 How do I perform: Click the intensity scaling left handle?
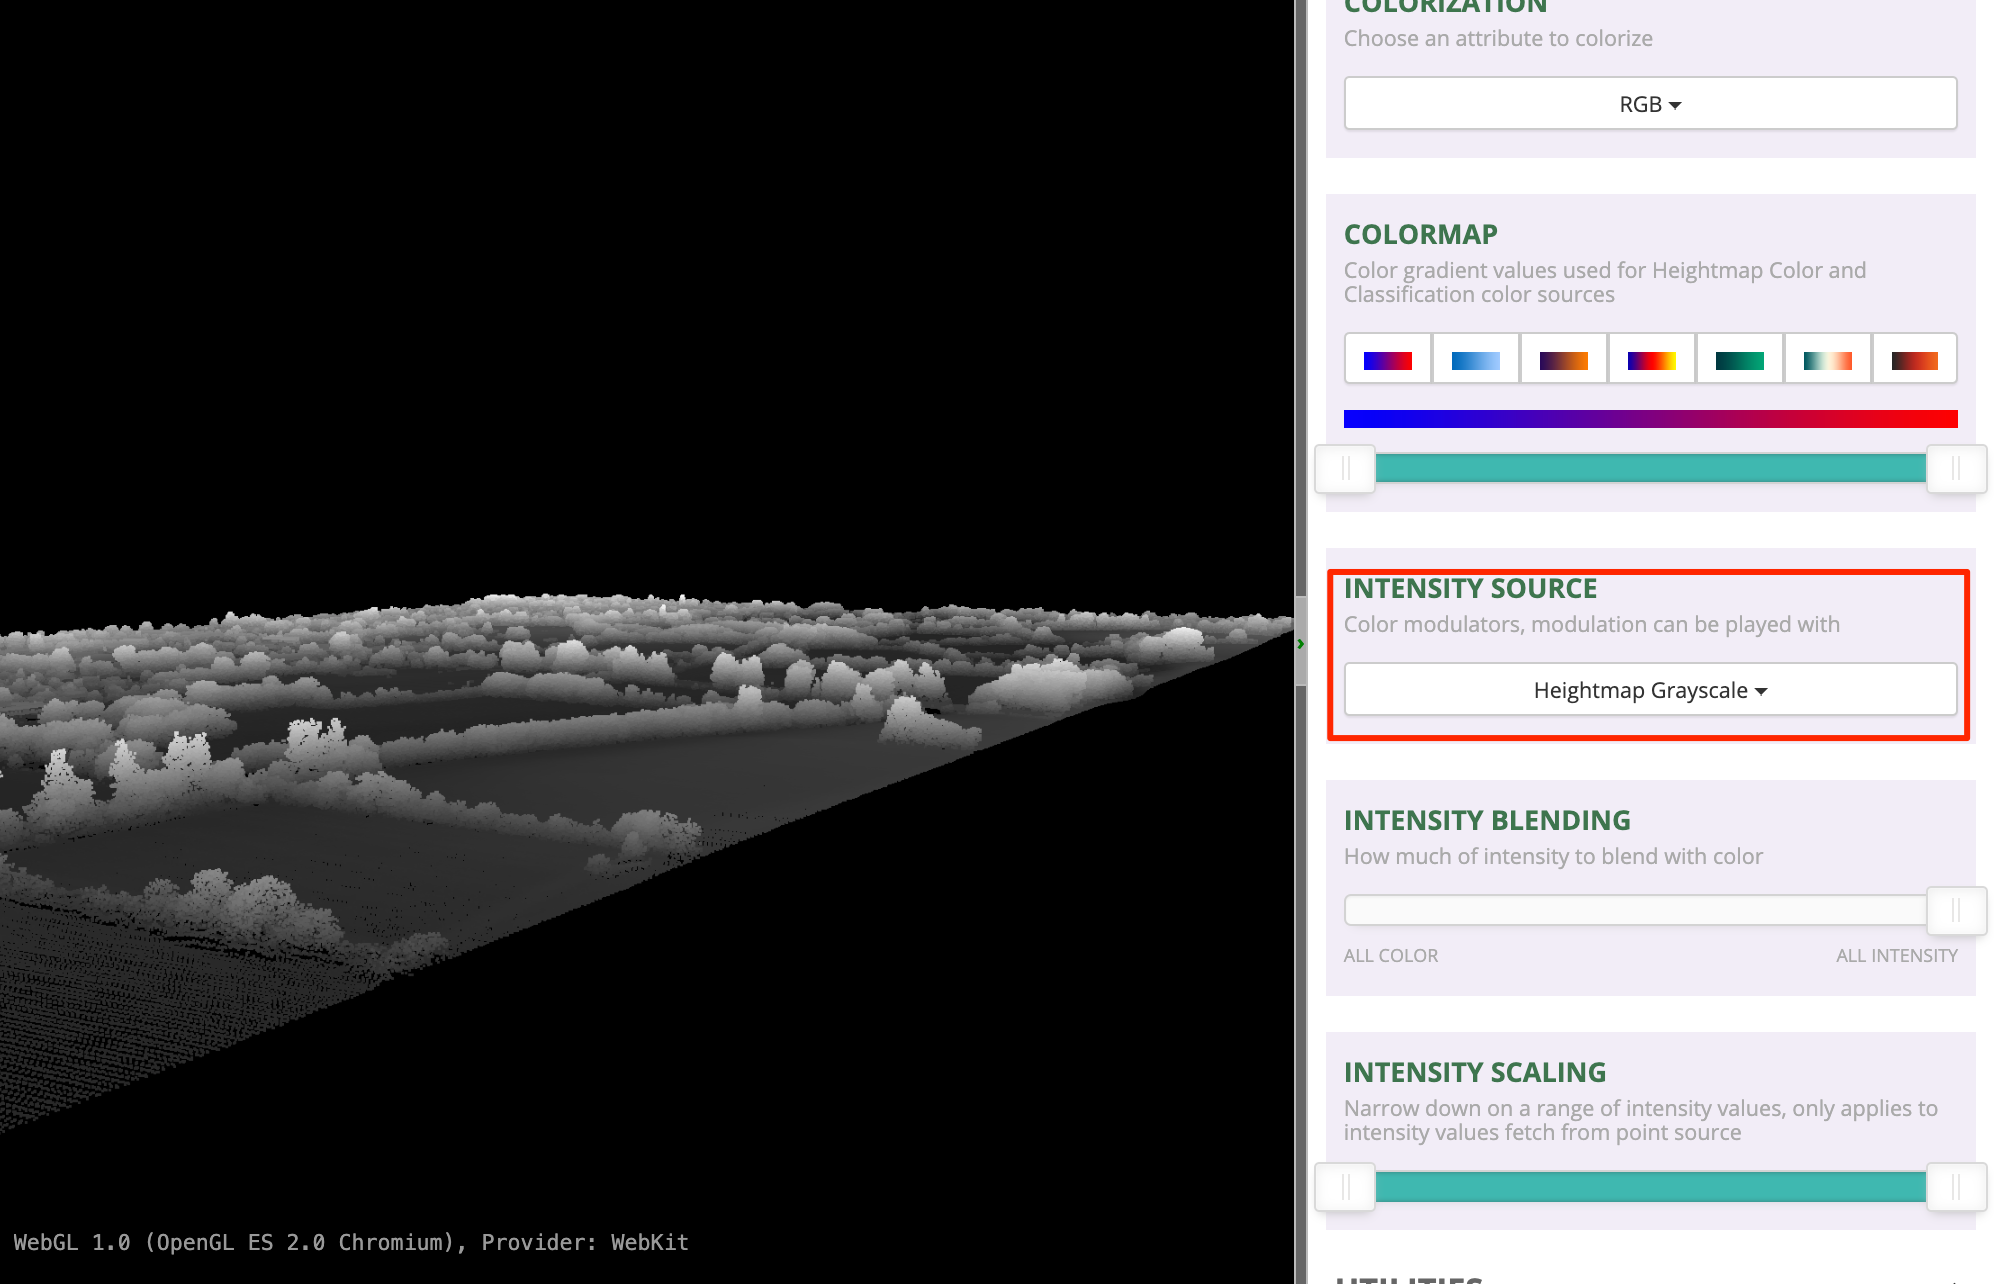(1345, 1187)
